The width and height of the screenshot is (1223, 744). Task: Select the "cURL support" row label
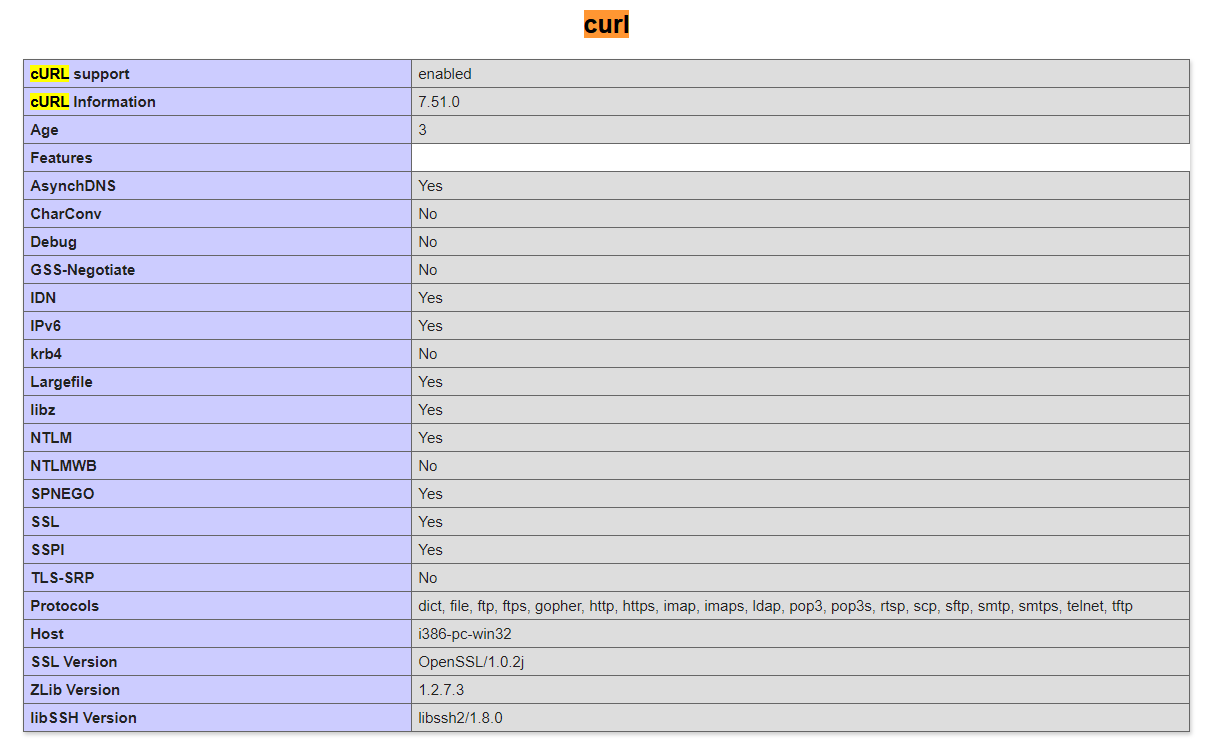(x=80, y=74)
